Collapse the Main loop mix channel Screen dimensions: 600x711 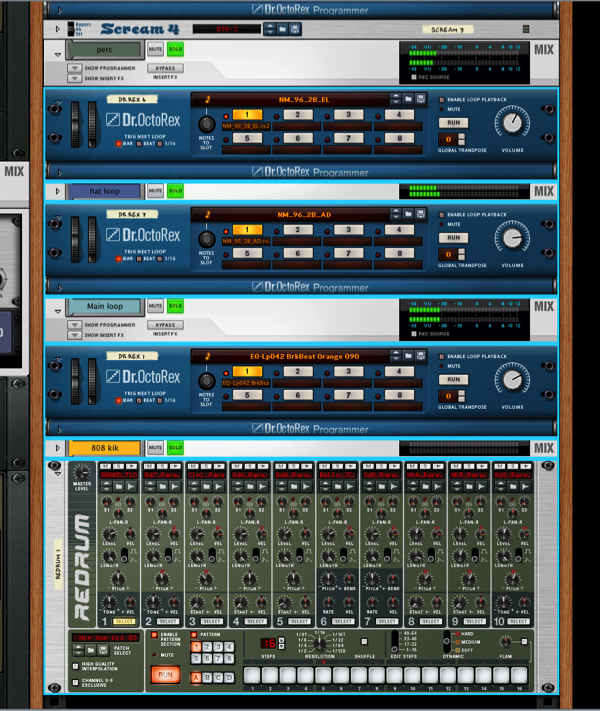pos(58,312)
